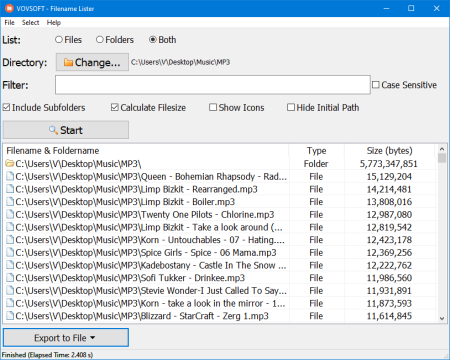Click size value 15,129,204
This screenshot has width=450, height=360.
point(389,176)
